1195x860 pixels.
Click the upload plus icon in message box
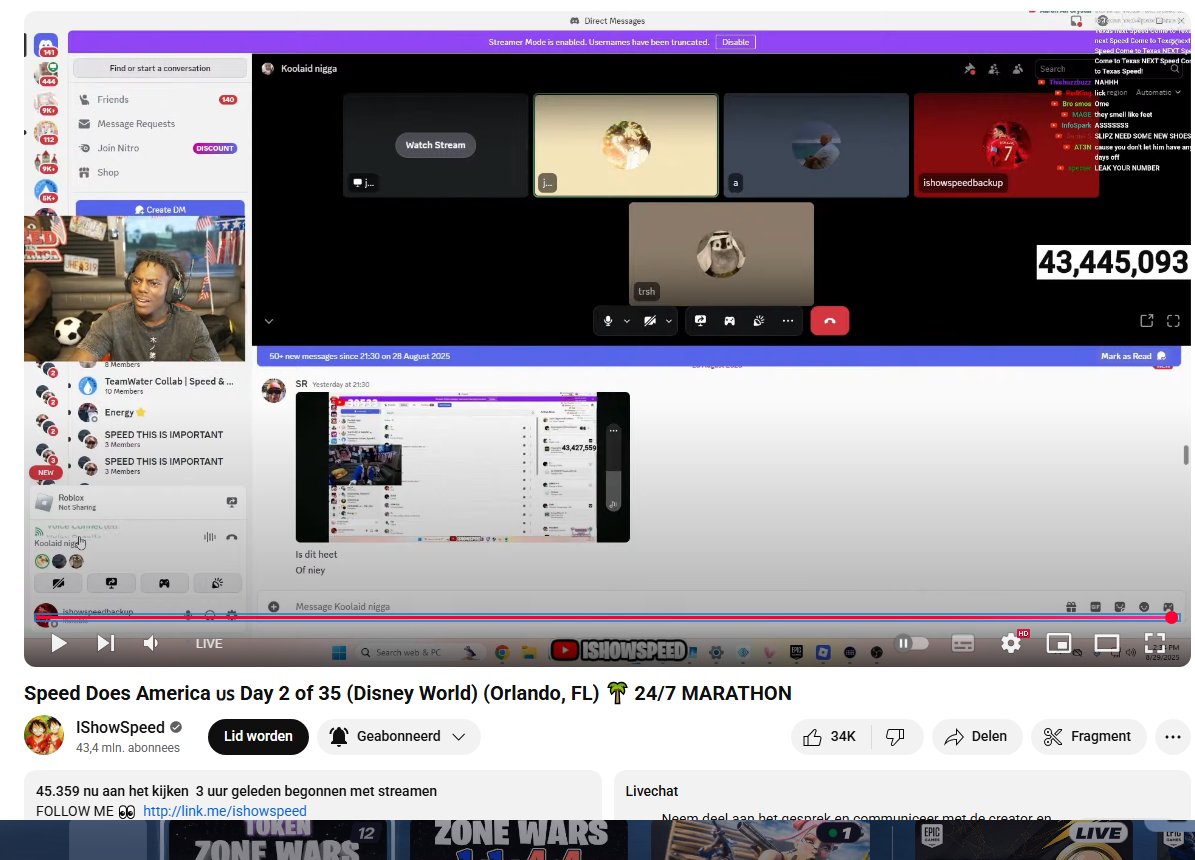(x=274, y=607)
